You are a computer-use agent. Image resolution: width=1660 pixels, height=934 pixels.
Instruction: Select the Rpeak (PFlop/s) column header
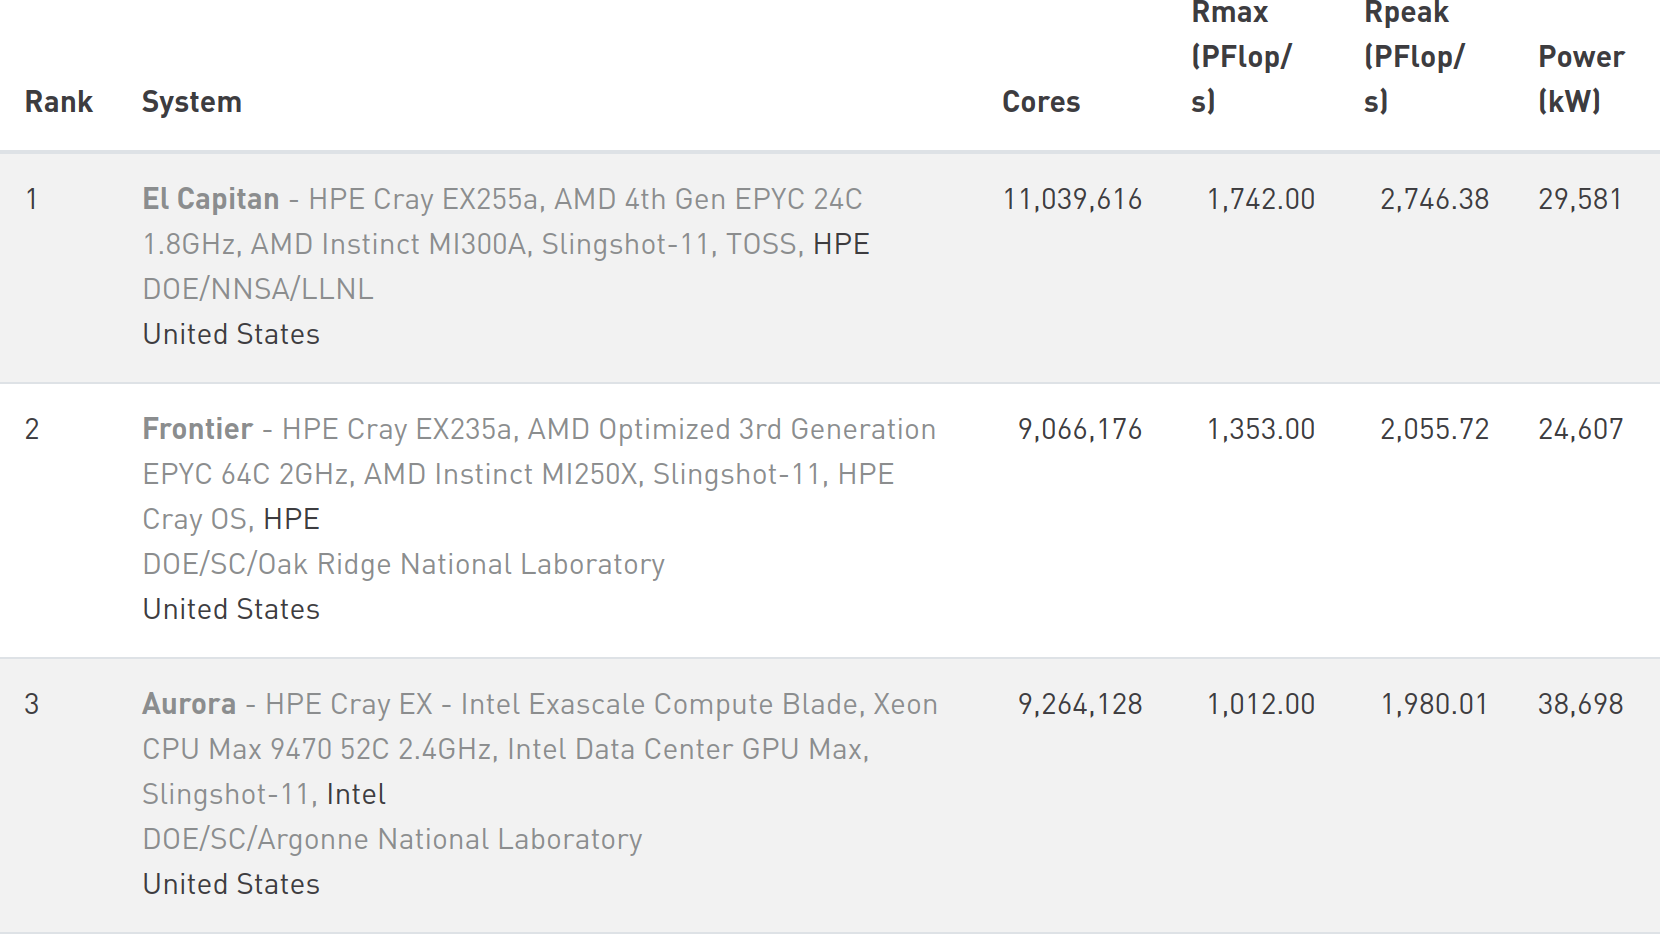pos(1414,57)
